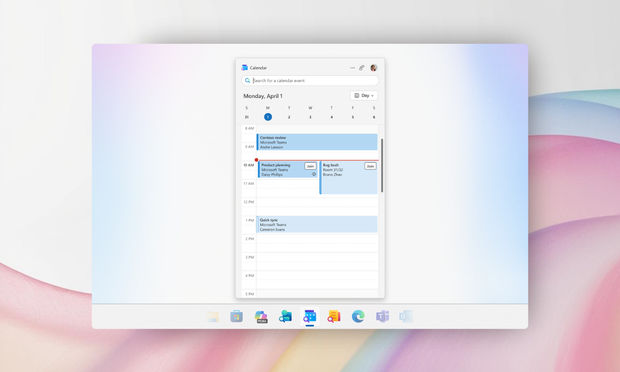Click the Calendar companion taskbar icon
The image size is (620, 372).
tap(310, 317)
